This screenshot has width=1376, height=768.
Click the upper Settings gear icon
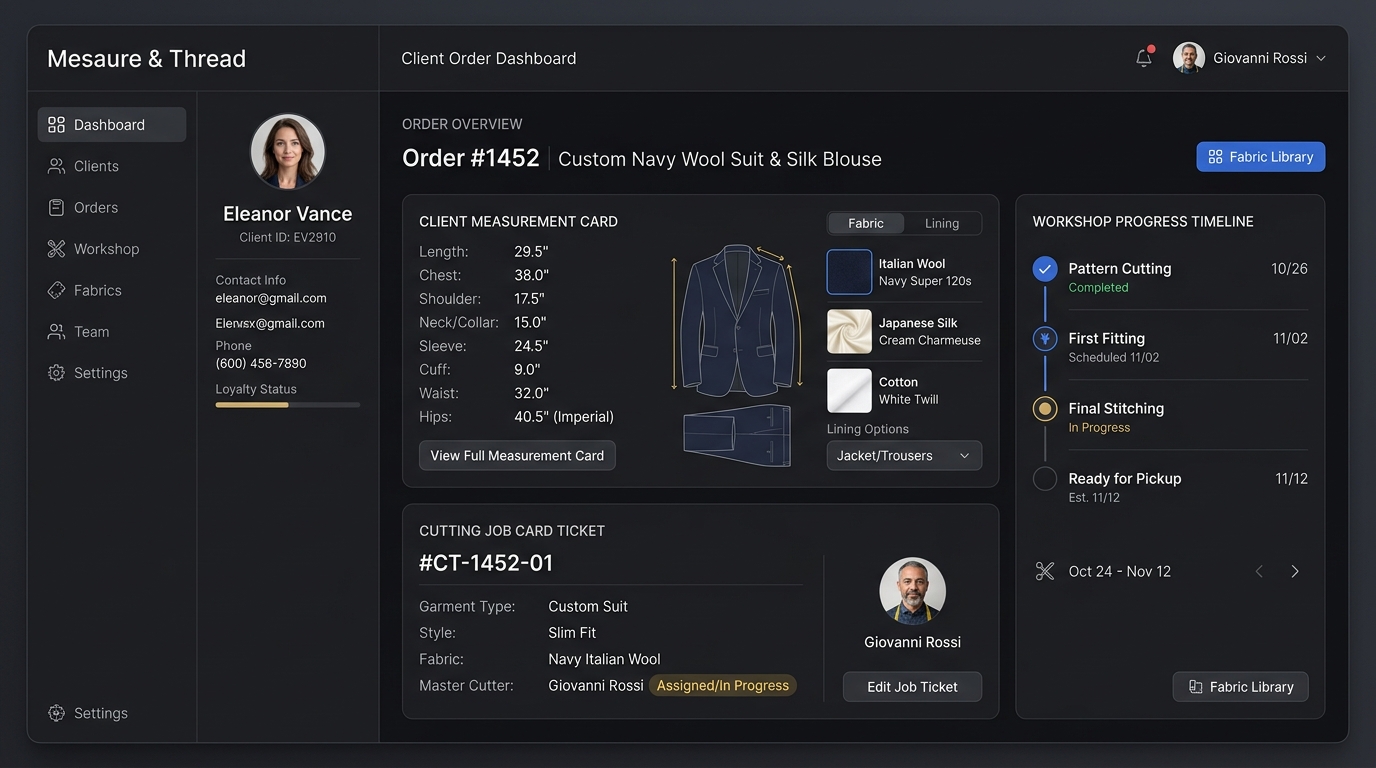56,373
